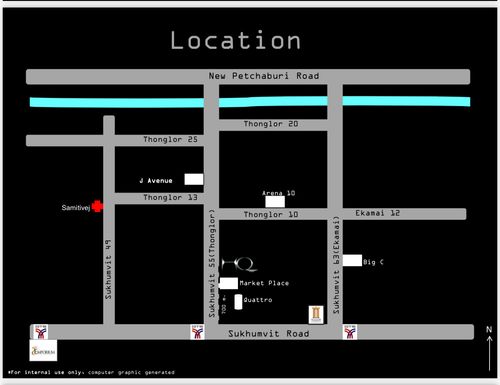Screen dimensions: 500x385
Task: Click the "Market Place" text
Action: tap(264, 283)
